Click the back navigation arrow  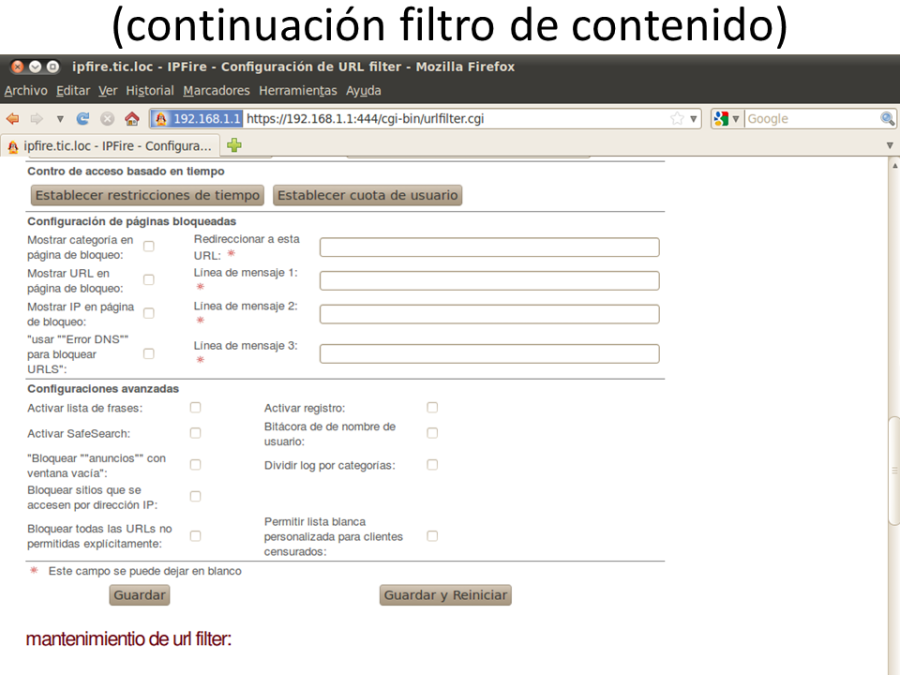pos(13,118)
